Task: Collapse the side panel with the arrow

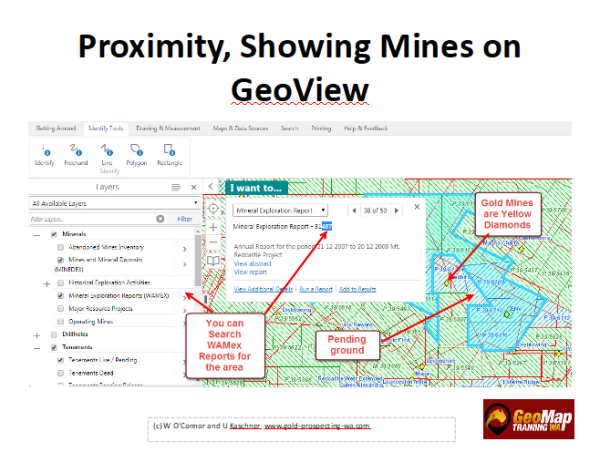Action: coord(210,186)
